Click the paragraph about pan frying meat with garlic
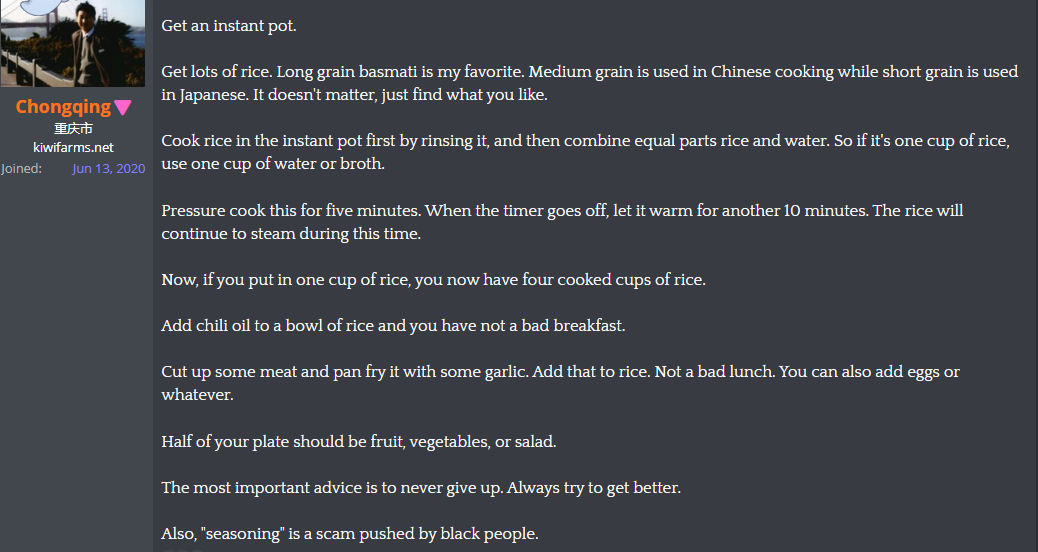 tap(561, 383)
